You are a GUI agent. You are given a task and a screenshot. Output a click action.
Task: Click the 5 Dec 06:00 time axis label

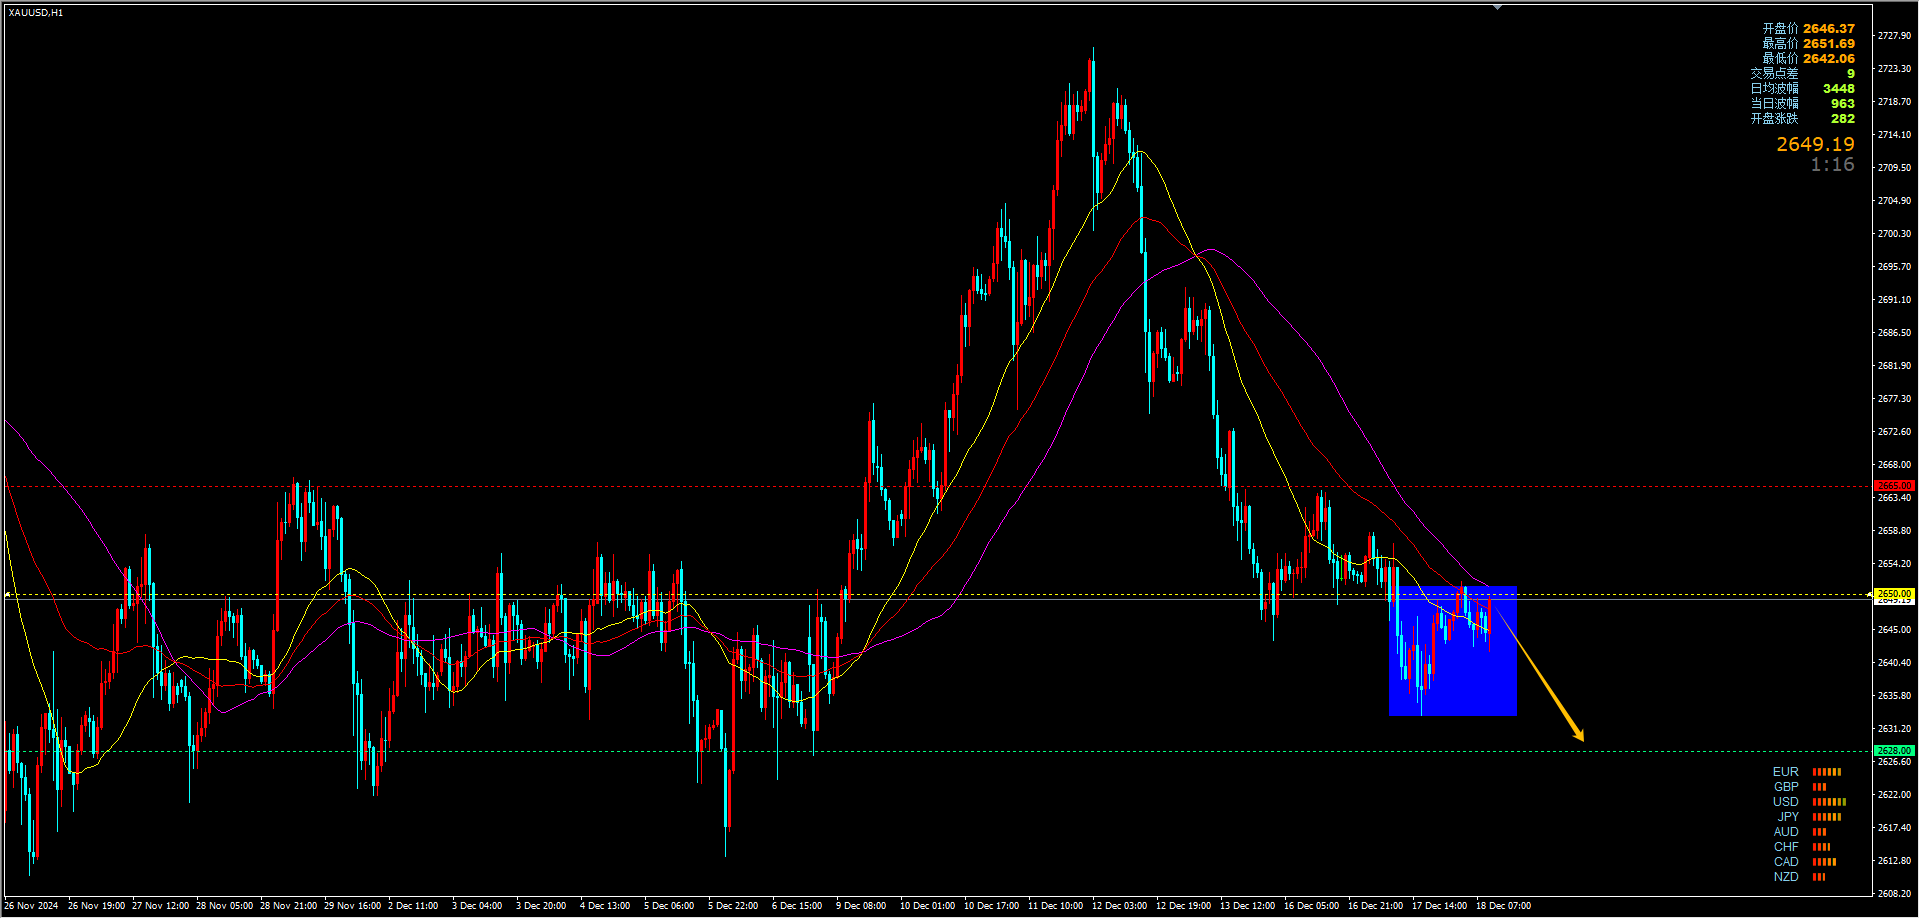(x=669, y=906)
